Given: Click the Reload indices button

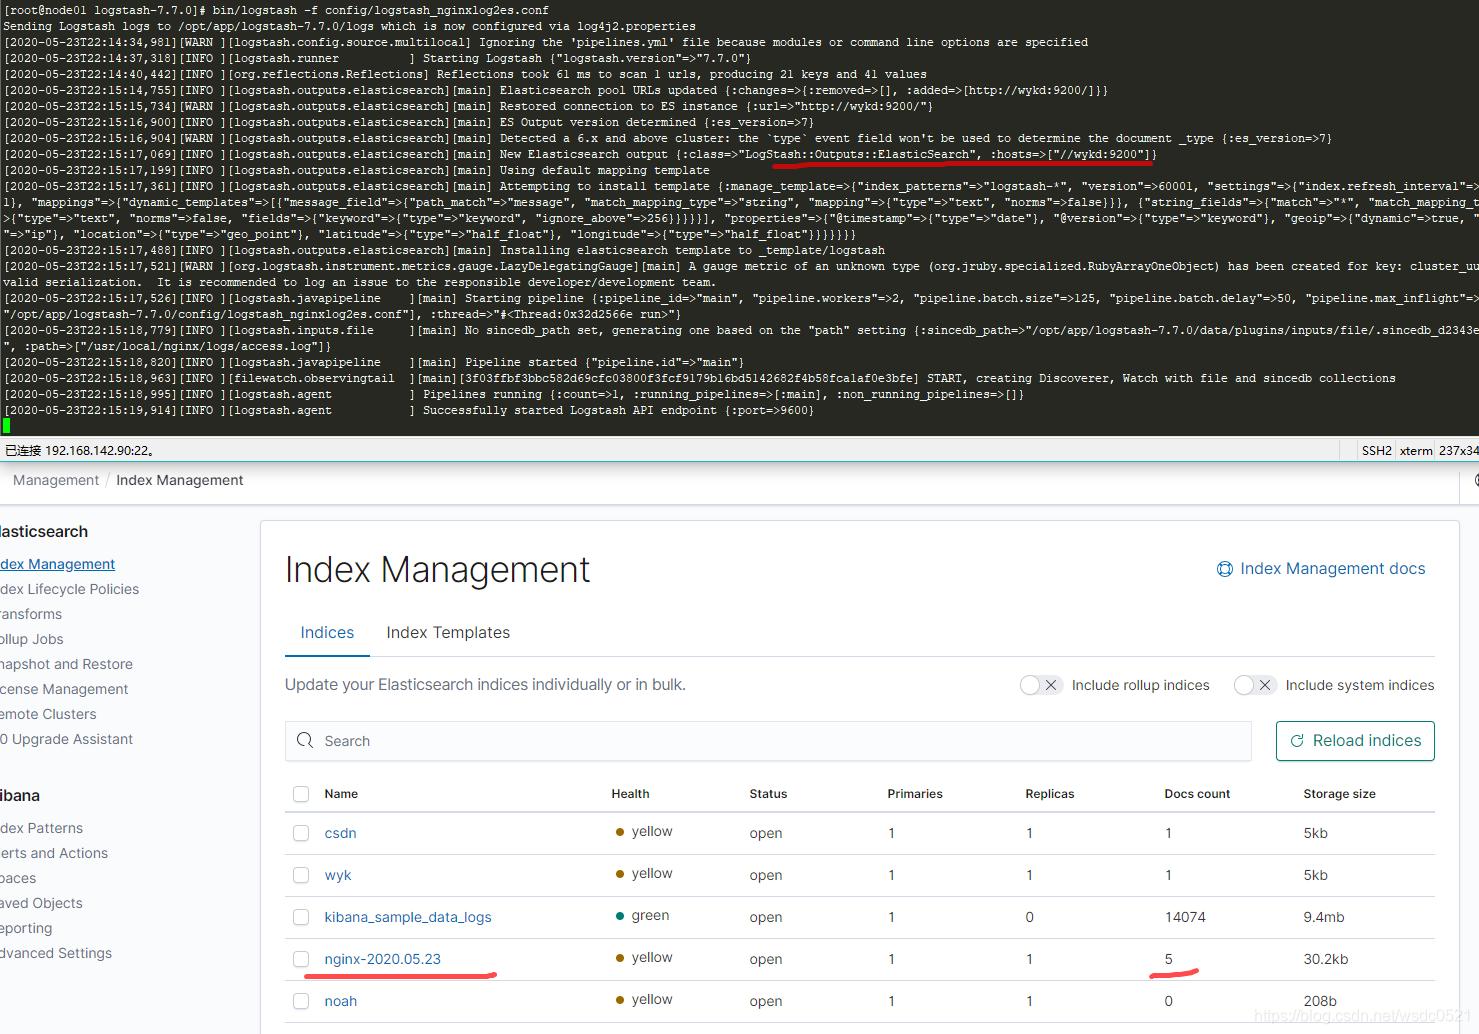Looking at the screenshot, I should tap(1355, 741).
